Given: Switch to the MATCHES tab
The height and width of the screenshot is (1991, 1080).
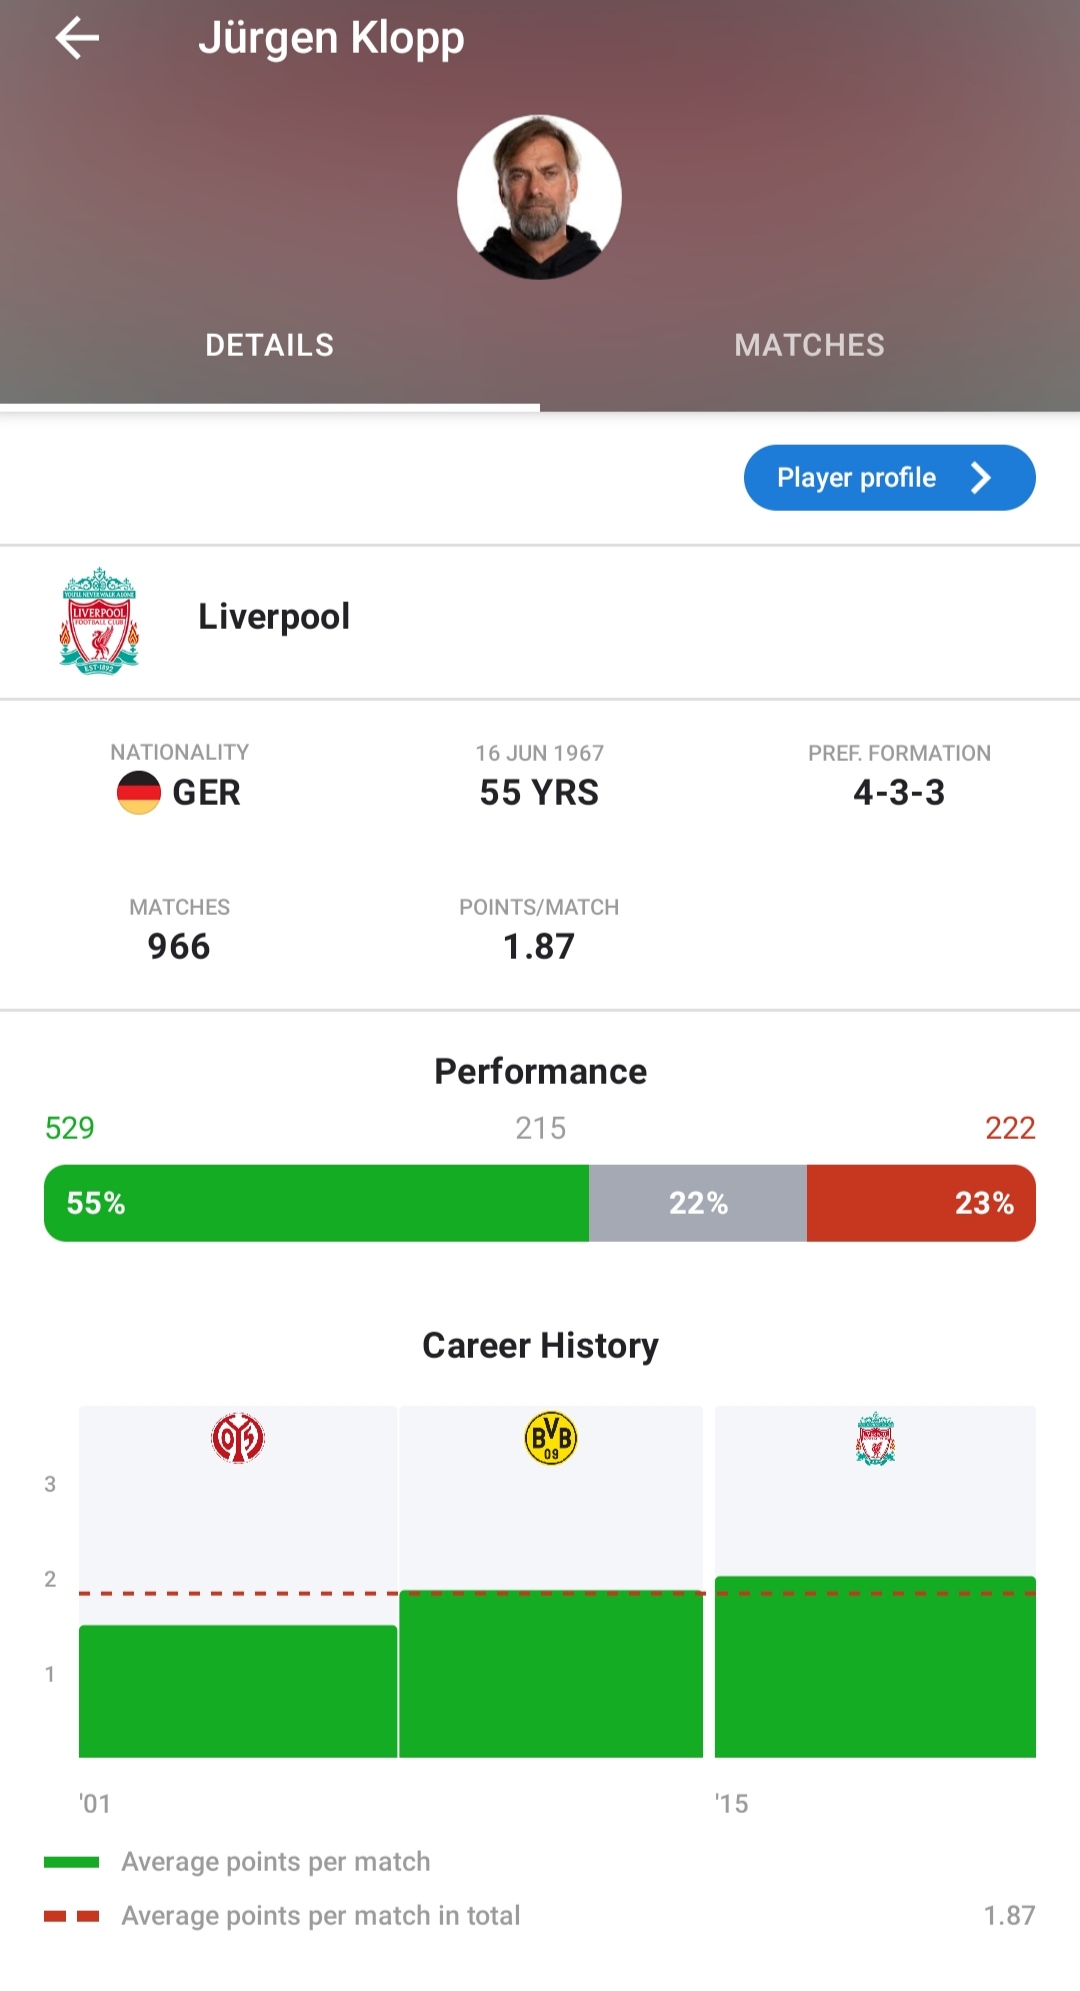Looking at the screenshot, I should coord(810,345).
